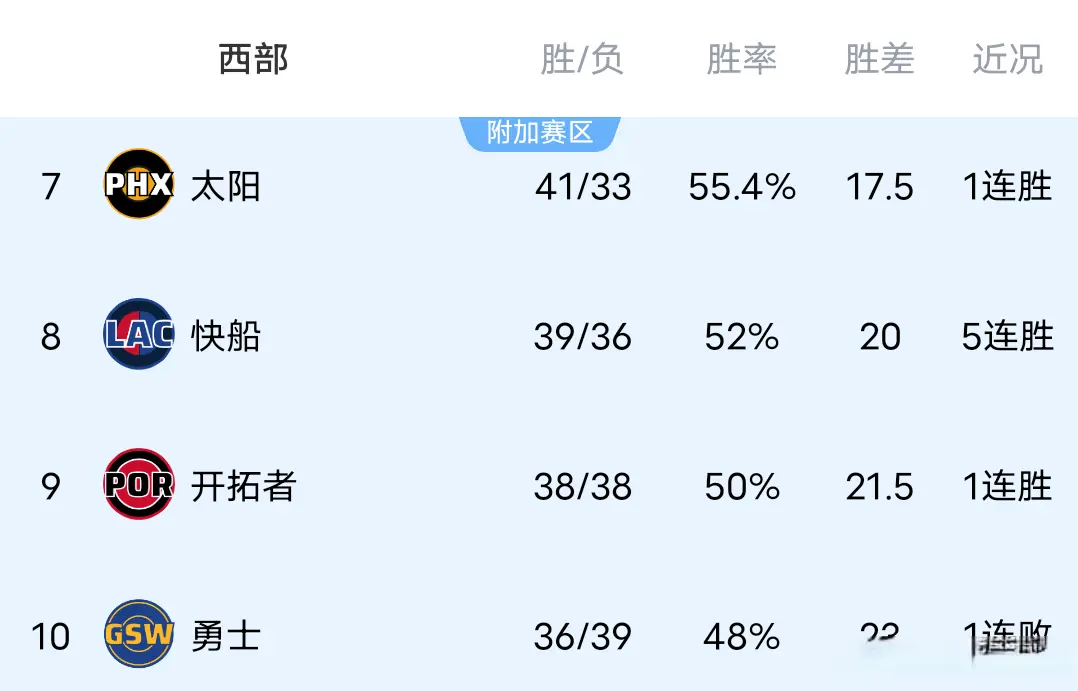
Task: Tap the Warriors GSW team logo
Action: [139, 635]
